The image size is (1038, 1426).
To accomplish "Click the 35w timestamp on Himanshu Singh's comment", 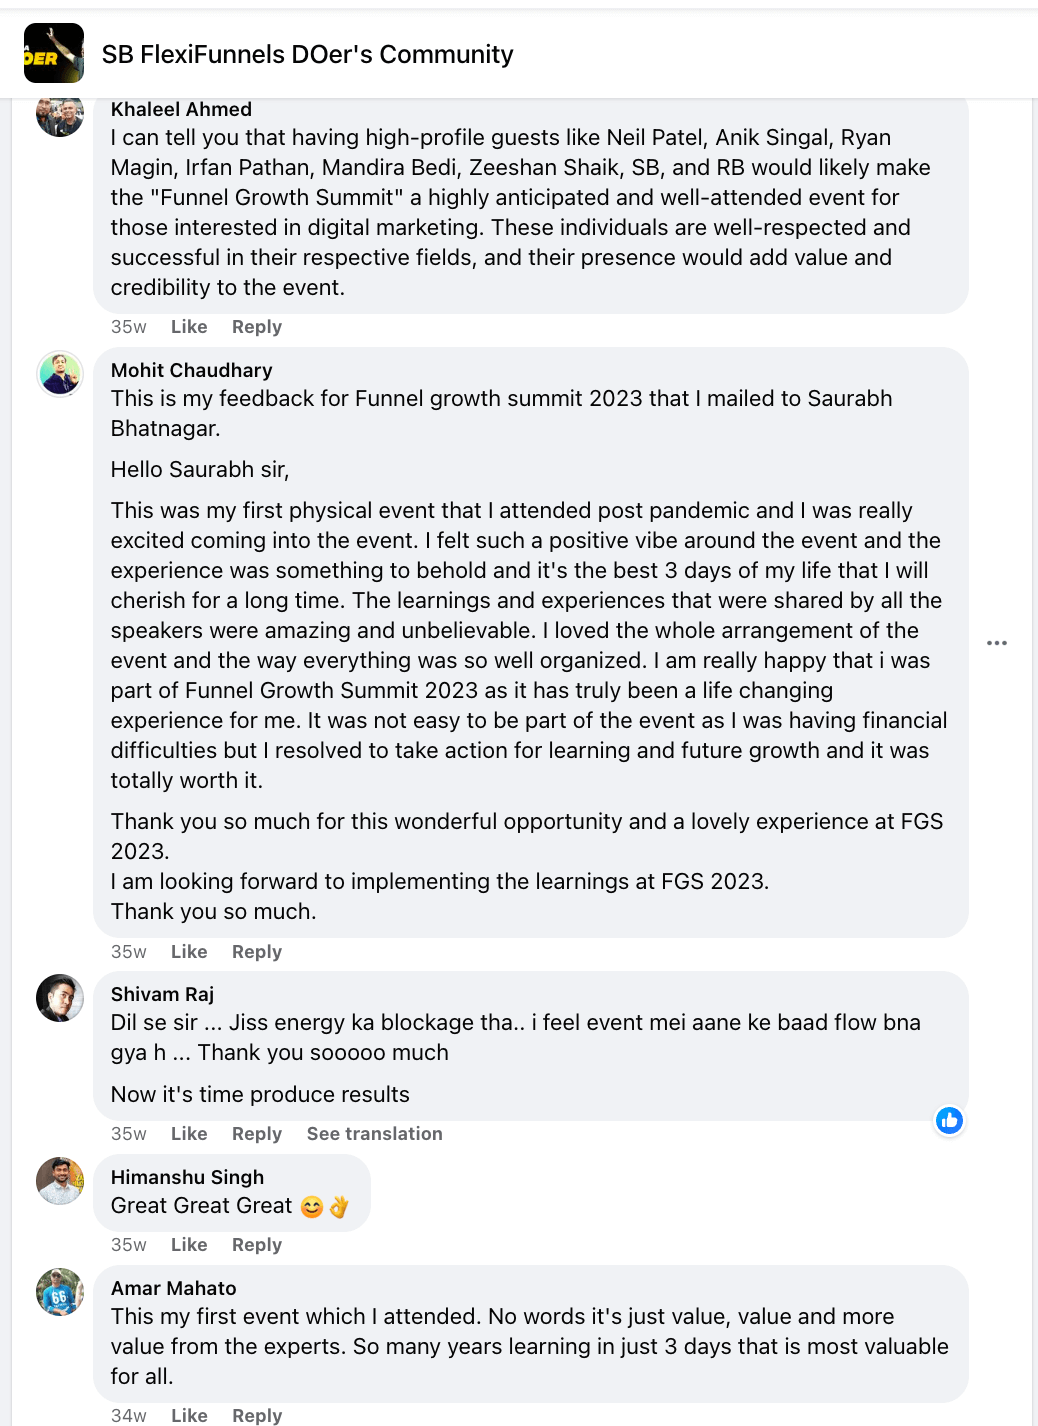I will coord(129,1245).
